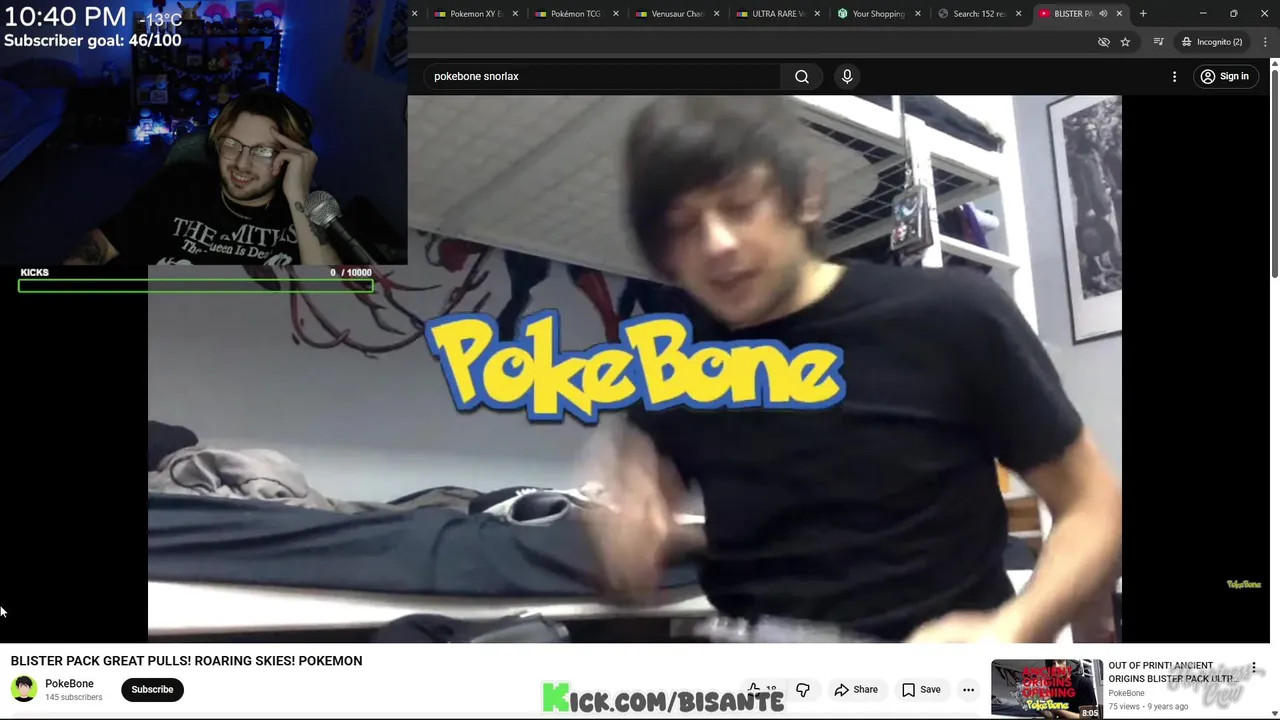Click the 'pokebone snorlax' search field
This screenshot has width=1280, height=720.
(x=600, y=76)
